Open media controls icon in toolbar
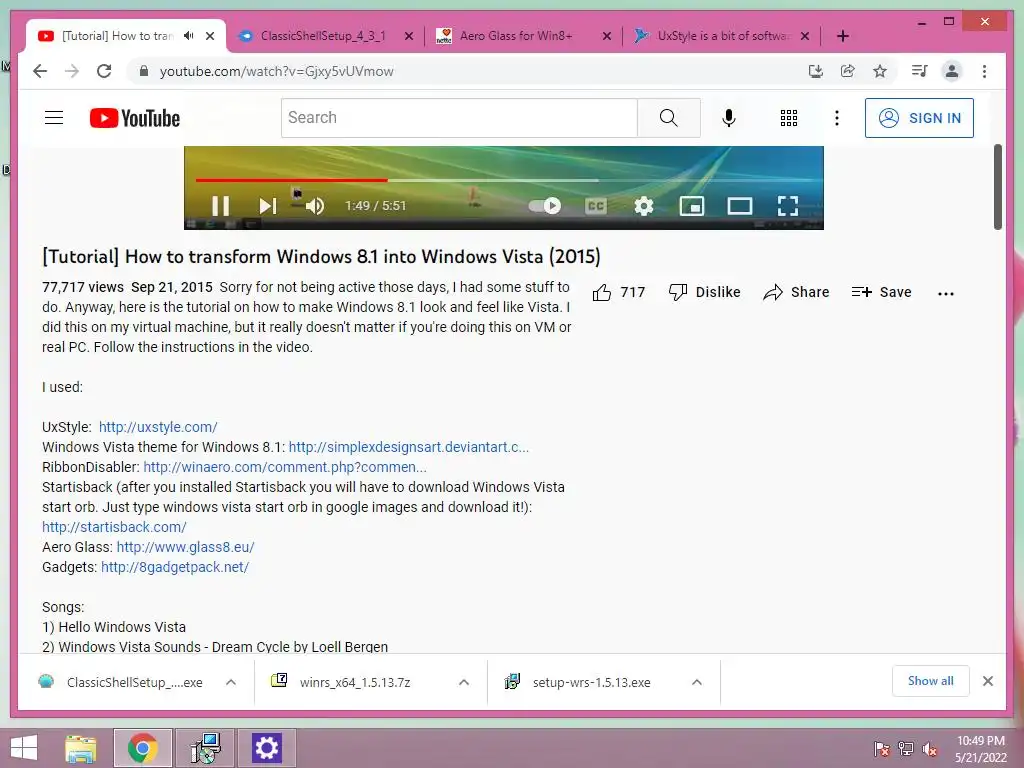The image size is (1024, 768). click(x=920, y=71)
